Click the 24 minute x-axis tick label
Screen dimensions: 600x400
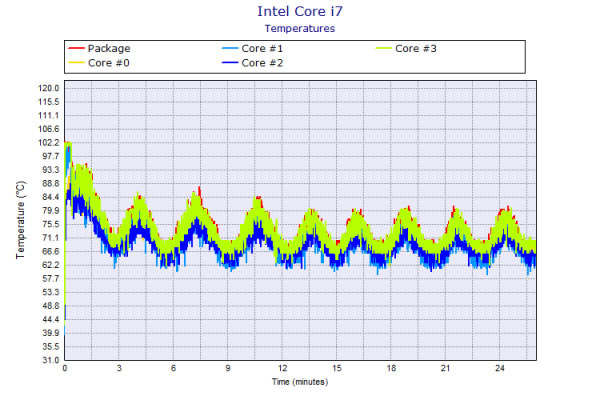click(500, 368)
